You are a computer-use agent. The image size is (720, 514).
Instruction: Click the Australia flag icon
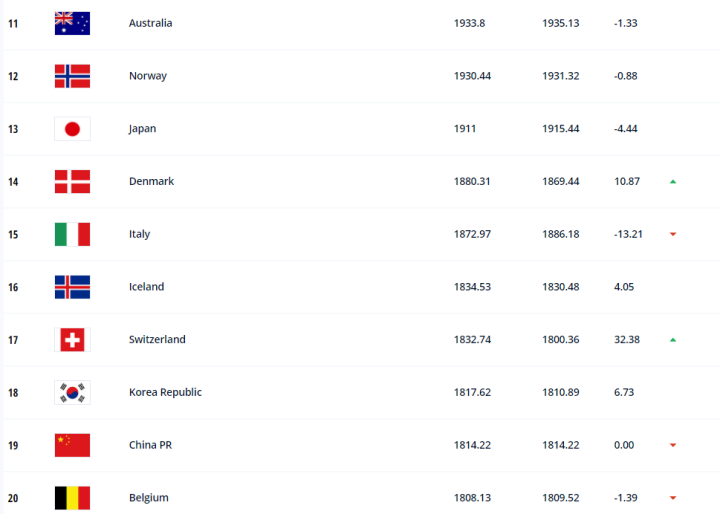point(72,23)
